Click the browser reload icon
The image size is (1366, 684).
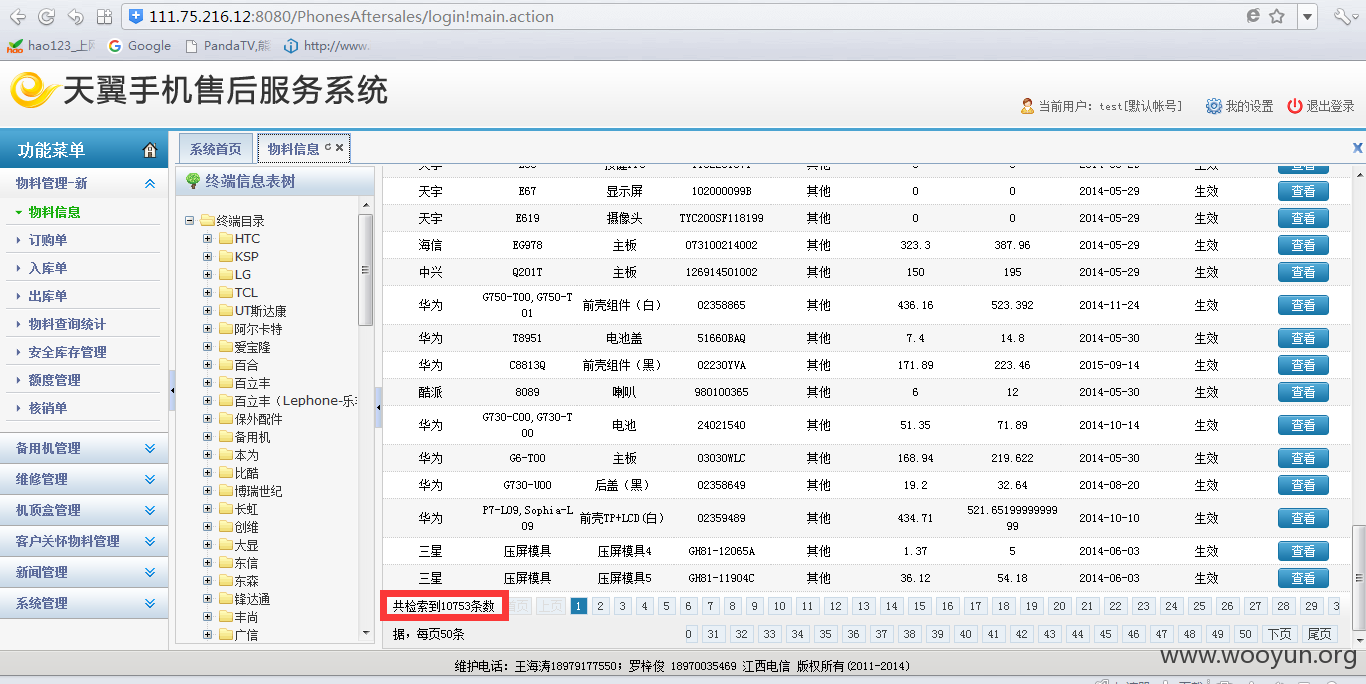pos(46,17)
